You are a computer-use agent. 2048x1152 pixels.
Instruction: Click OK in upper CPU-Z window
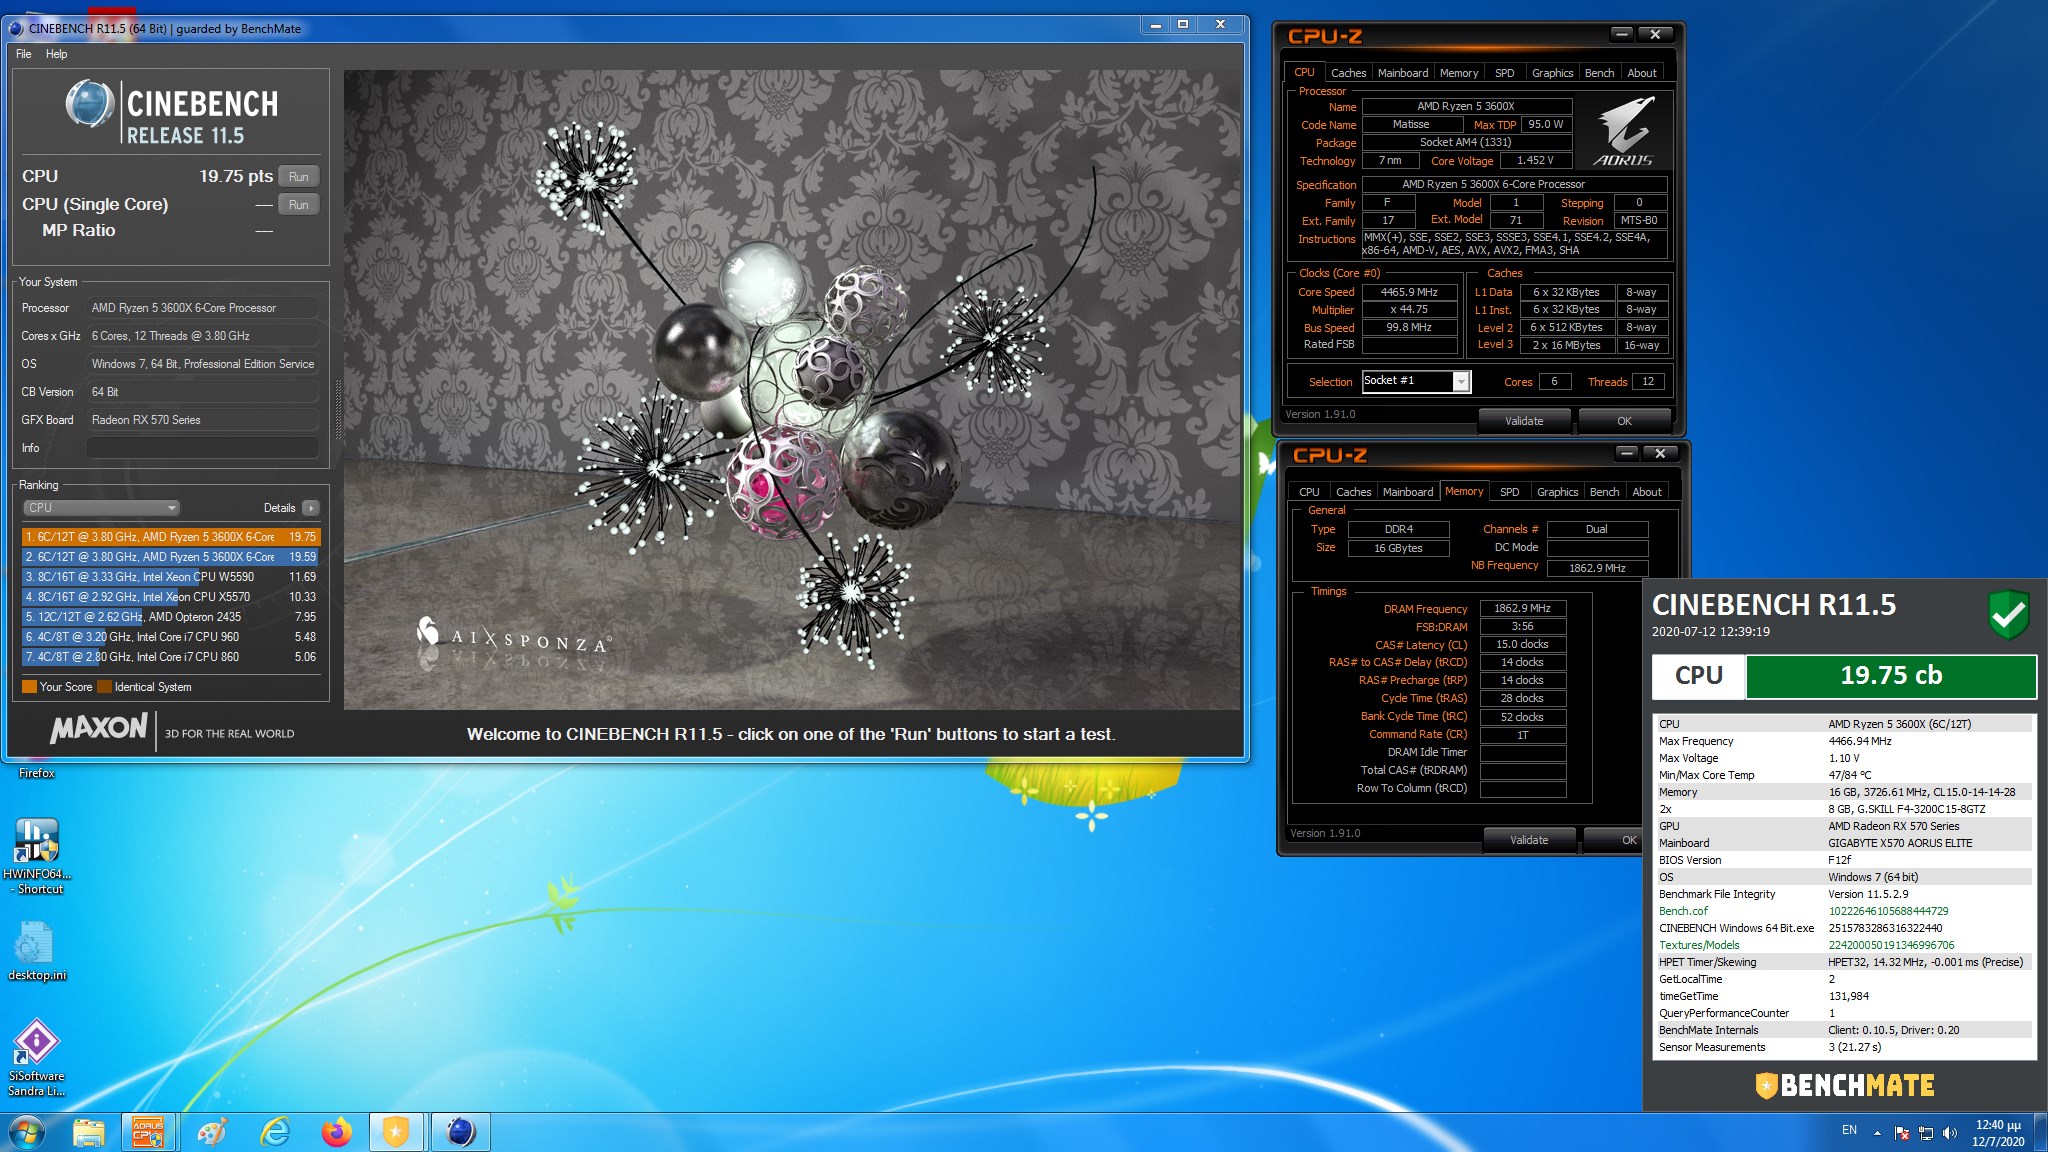pyautogui.click(x=1624, y=421)
